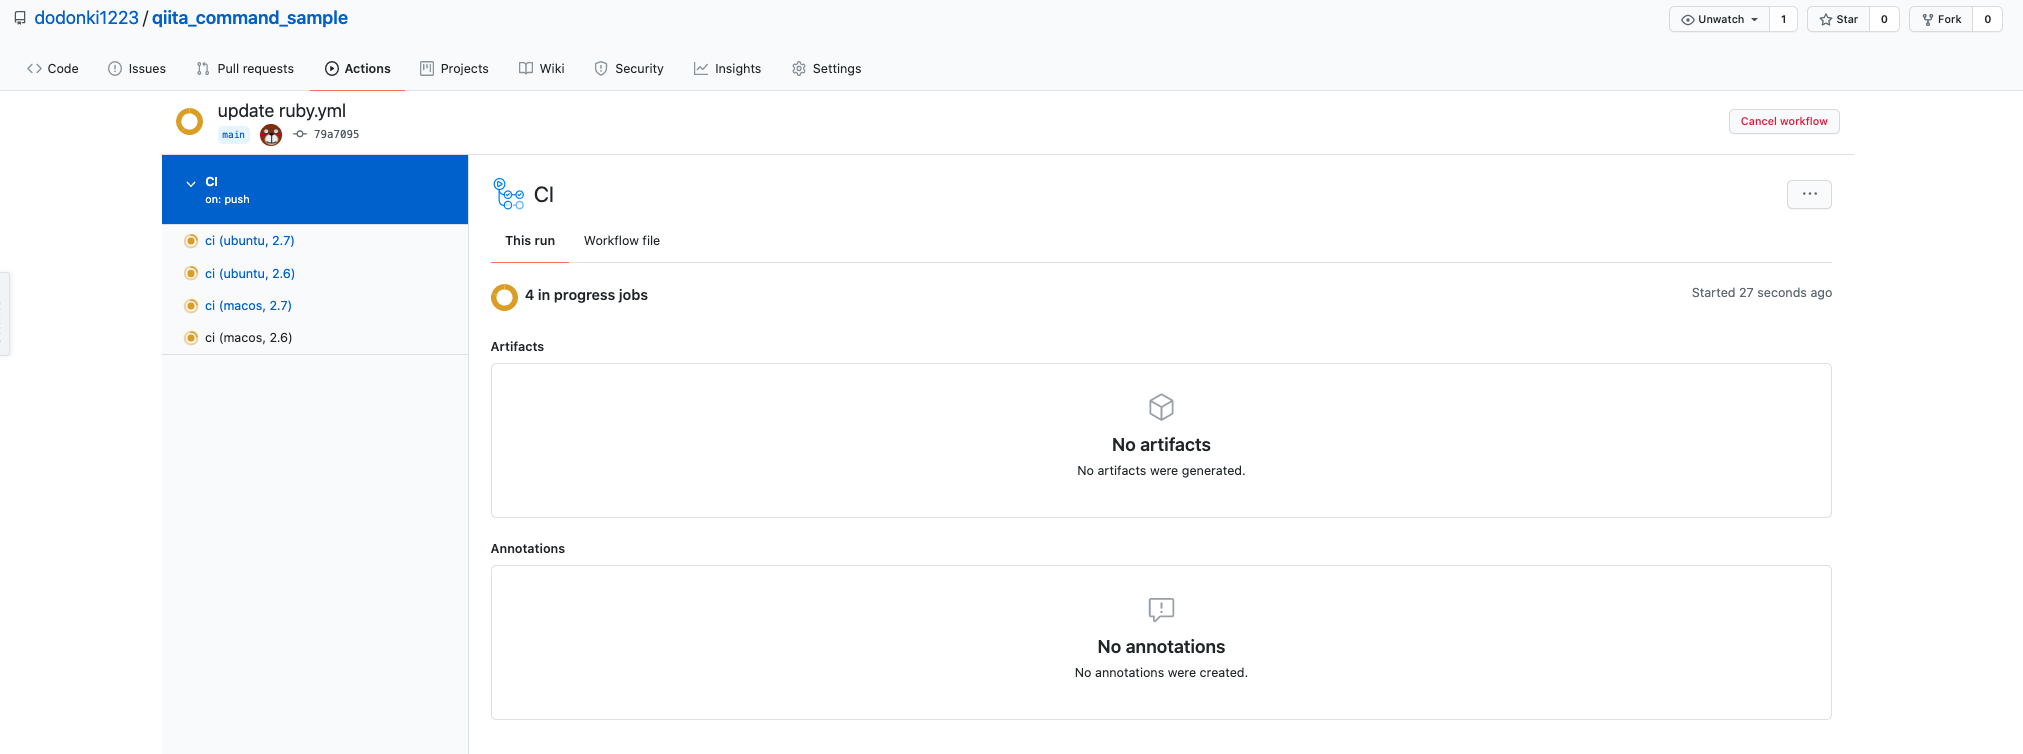Image resolution: width=2023 pixels, height=754 pixels.
Task: Switch to the Pull requests tab
Action: [245, 69]
